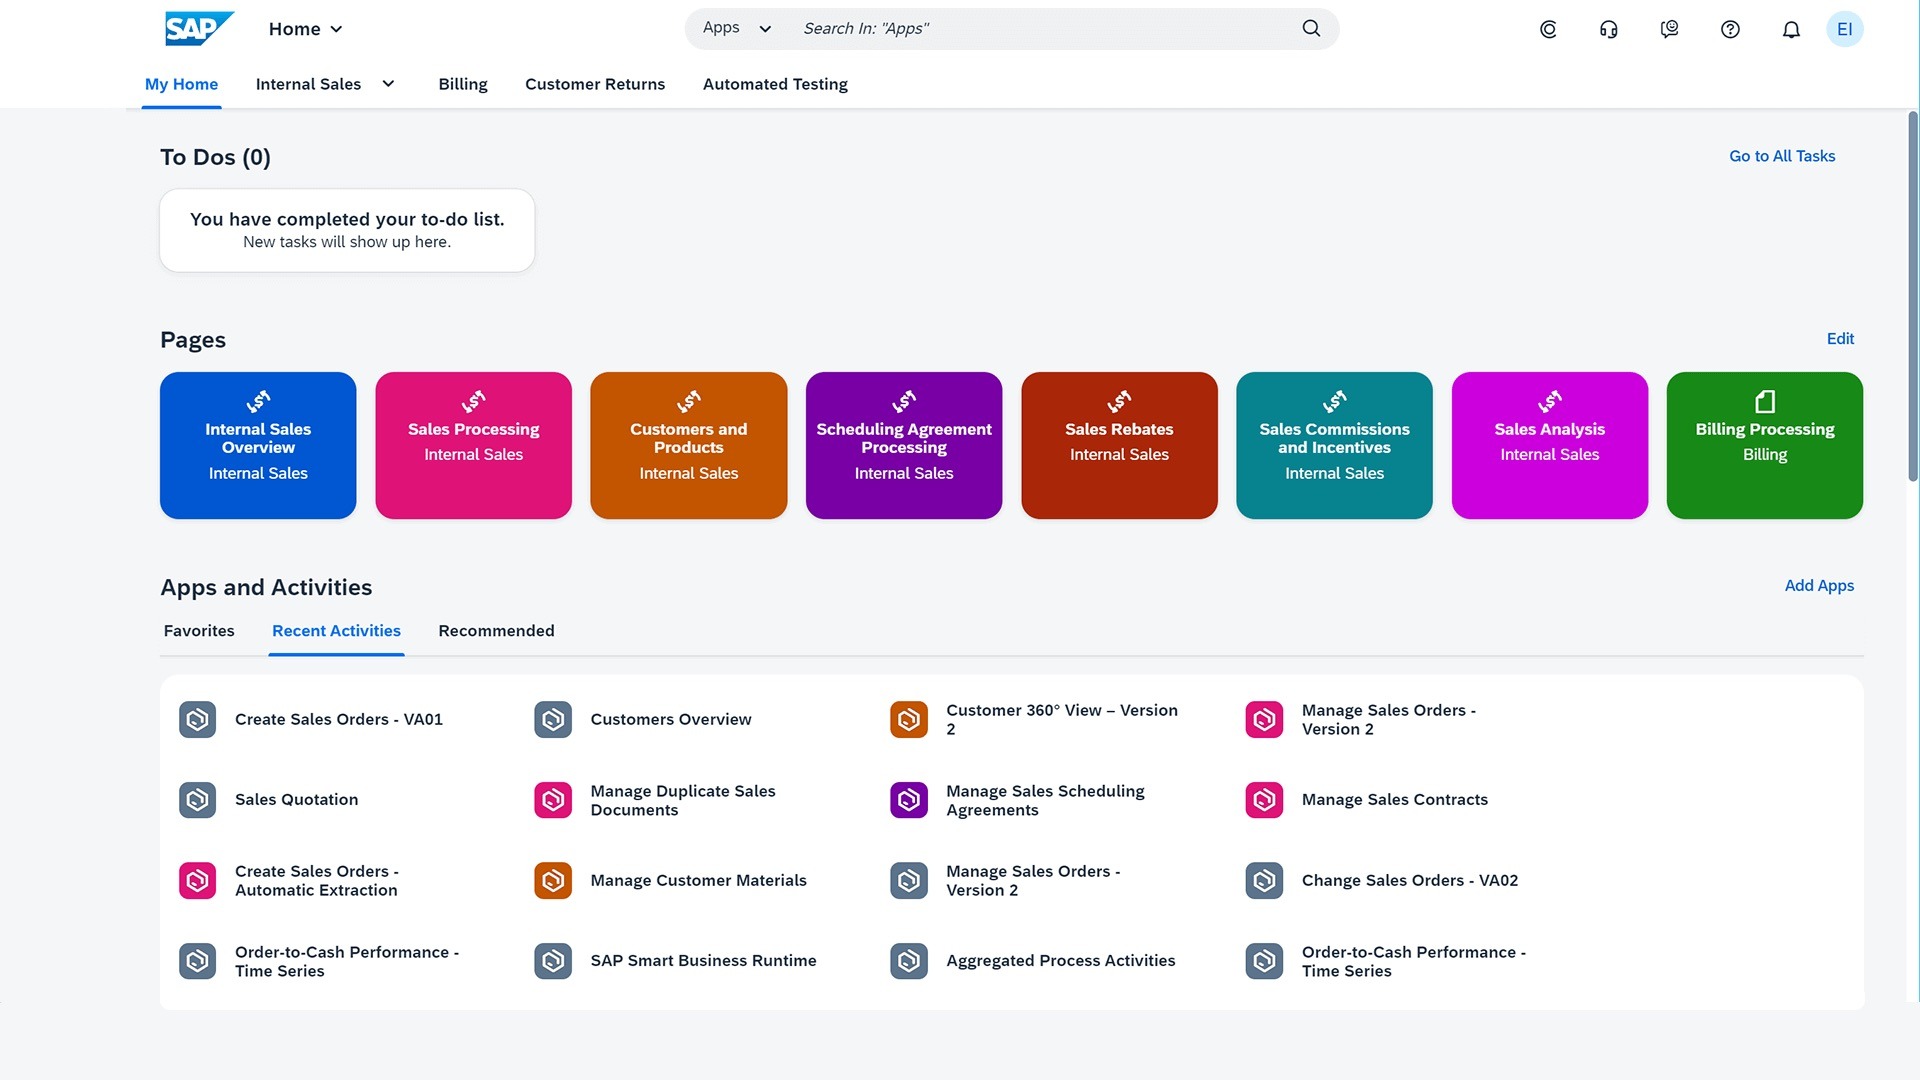Open the green Billing Processing page tile
This screenshot has width=1920, height=1080.
[x=1764, y=445]
